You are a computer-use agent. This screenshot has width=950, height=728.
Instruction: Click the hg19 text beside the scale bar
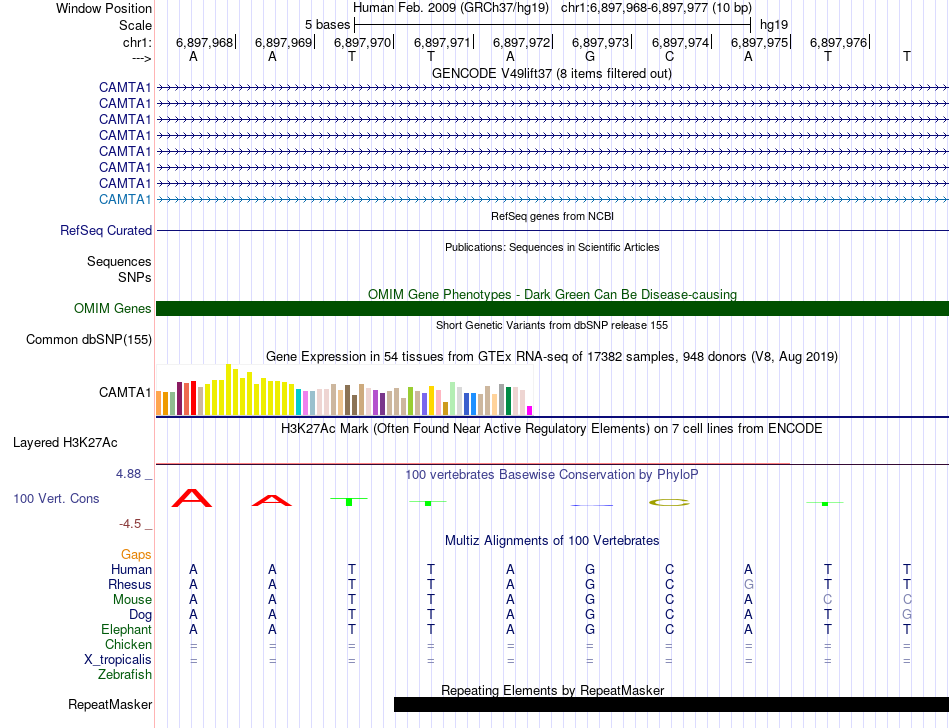774,25
